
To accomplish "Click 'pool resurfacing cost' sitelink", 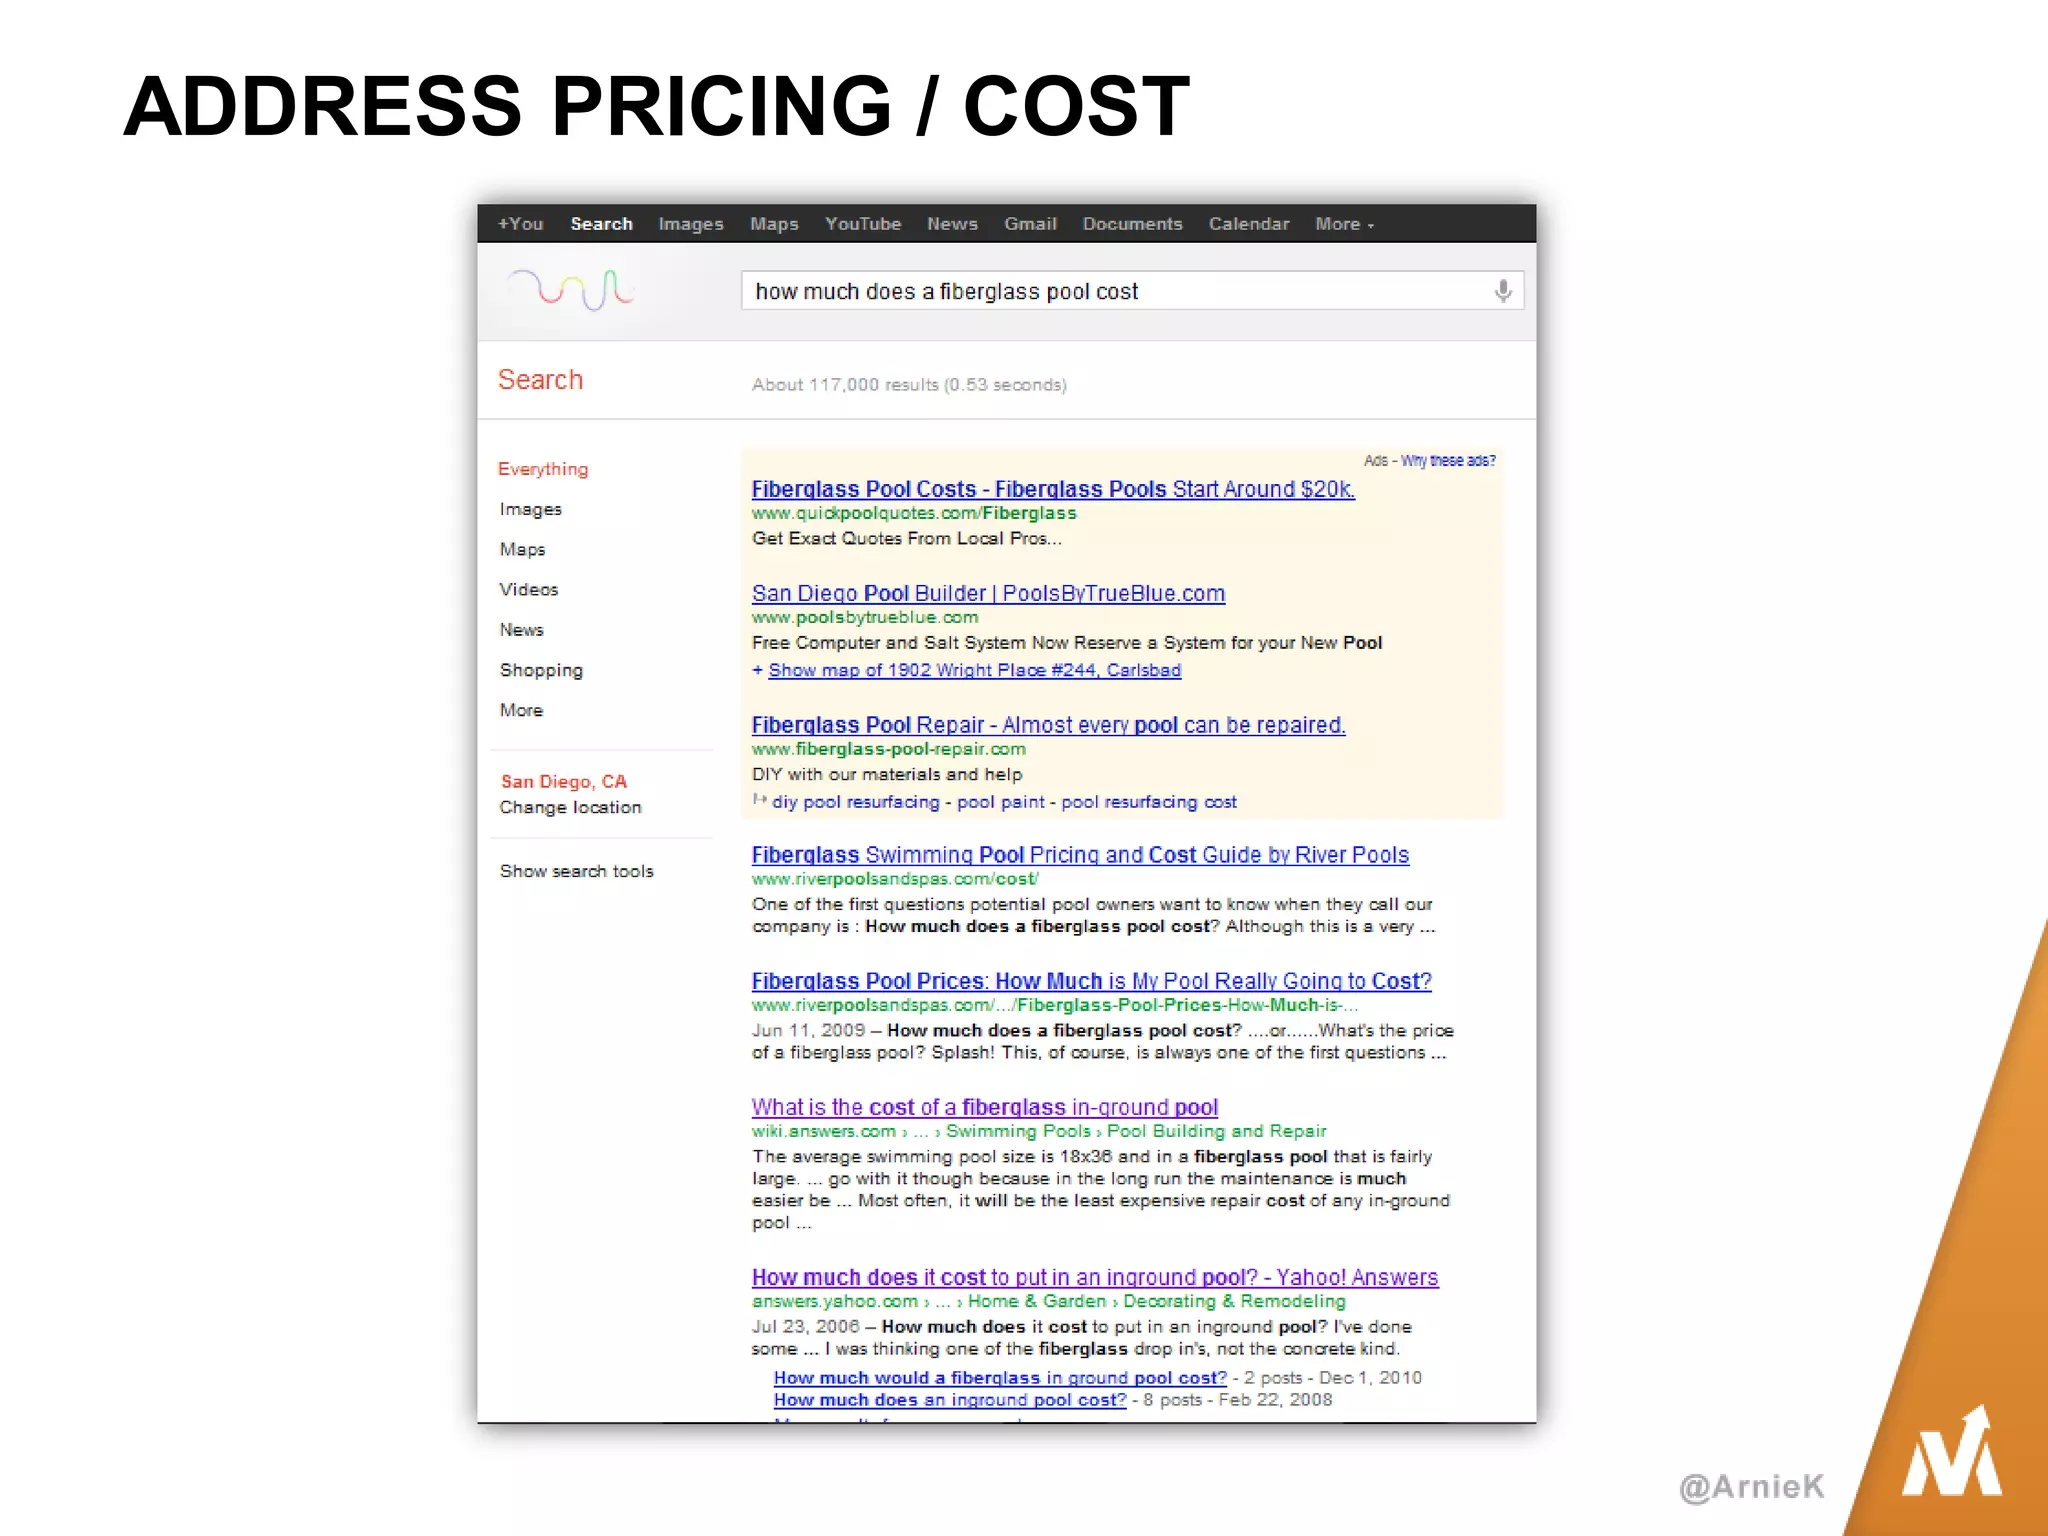I will point(1149,802).
